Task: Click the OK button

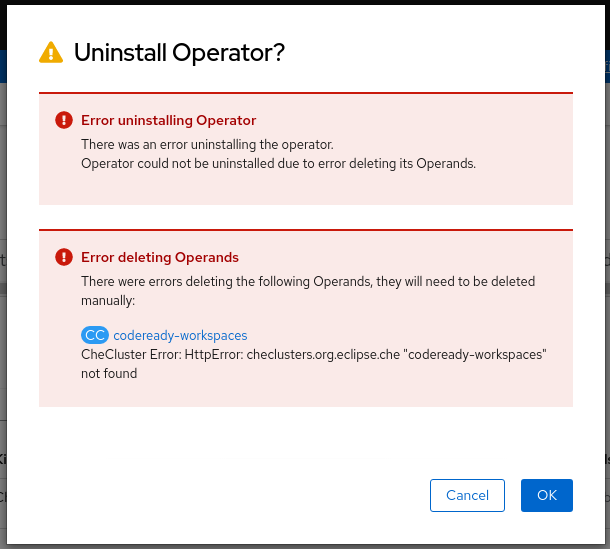Action: point(547,495)
